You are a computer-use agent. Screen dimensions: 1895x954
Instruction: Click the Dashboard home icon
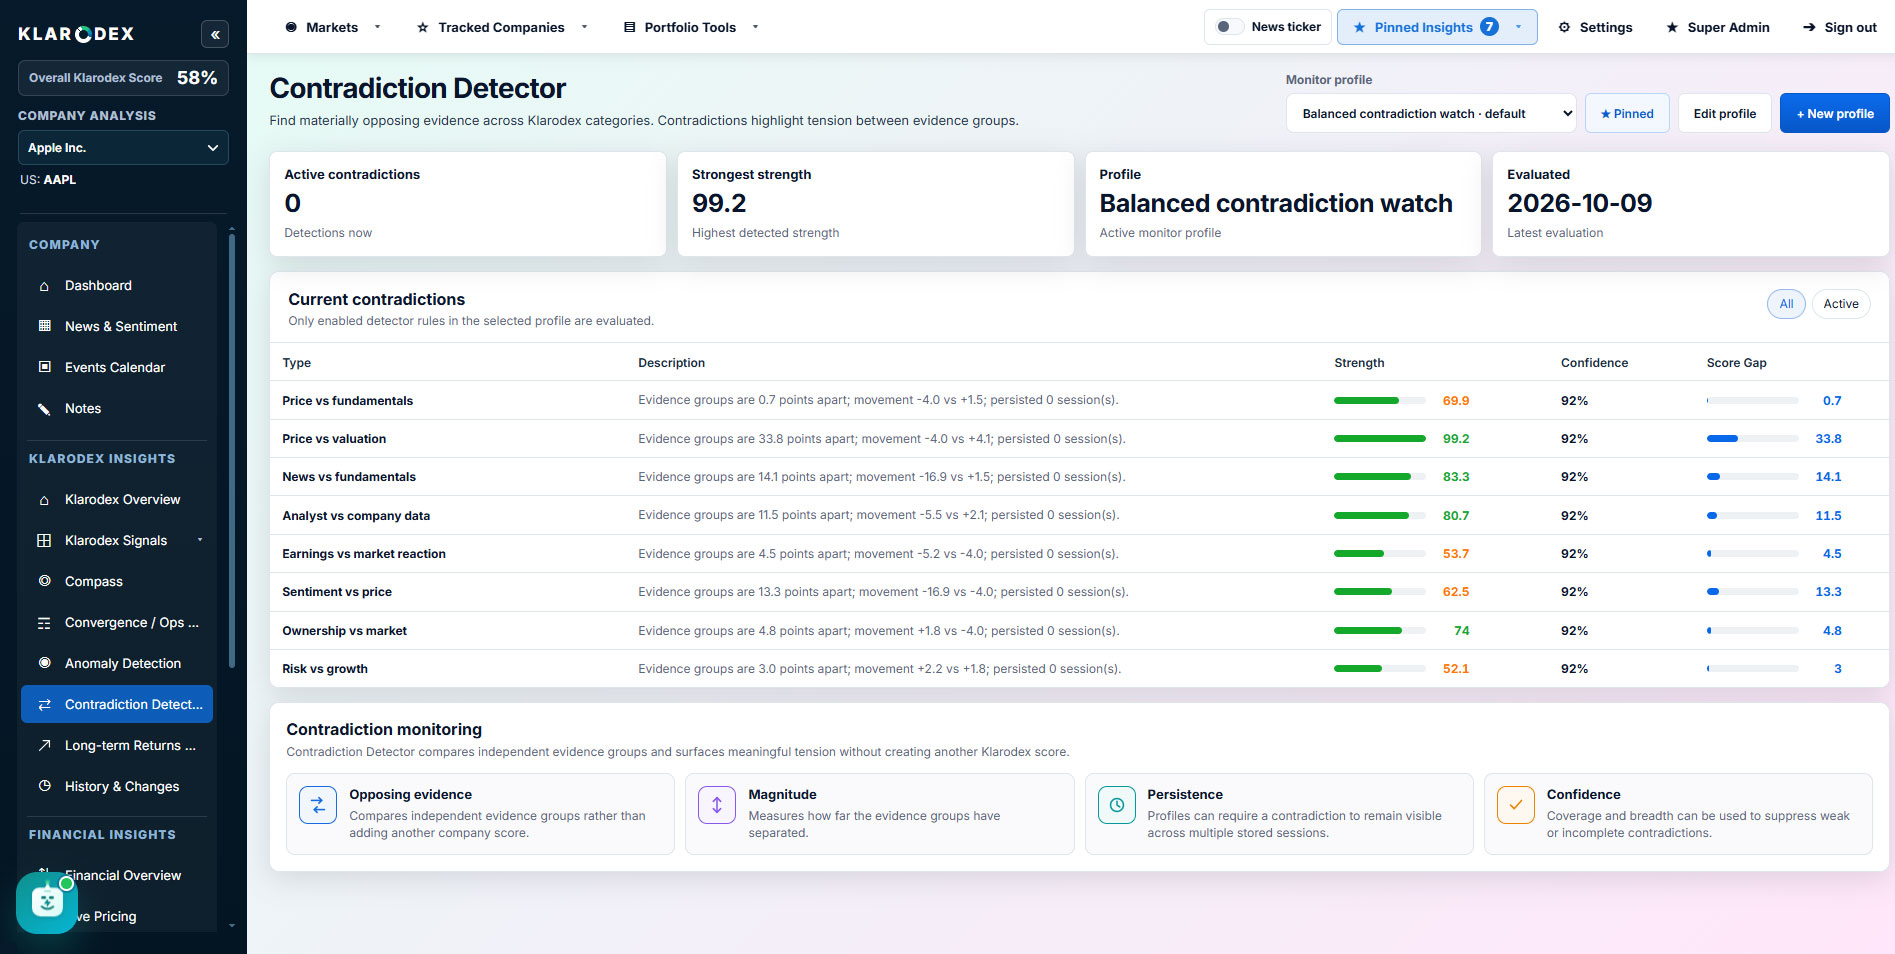click(x=44, y=286)
